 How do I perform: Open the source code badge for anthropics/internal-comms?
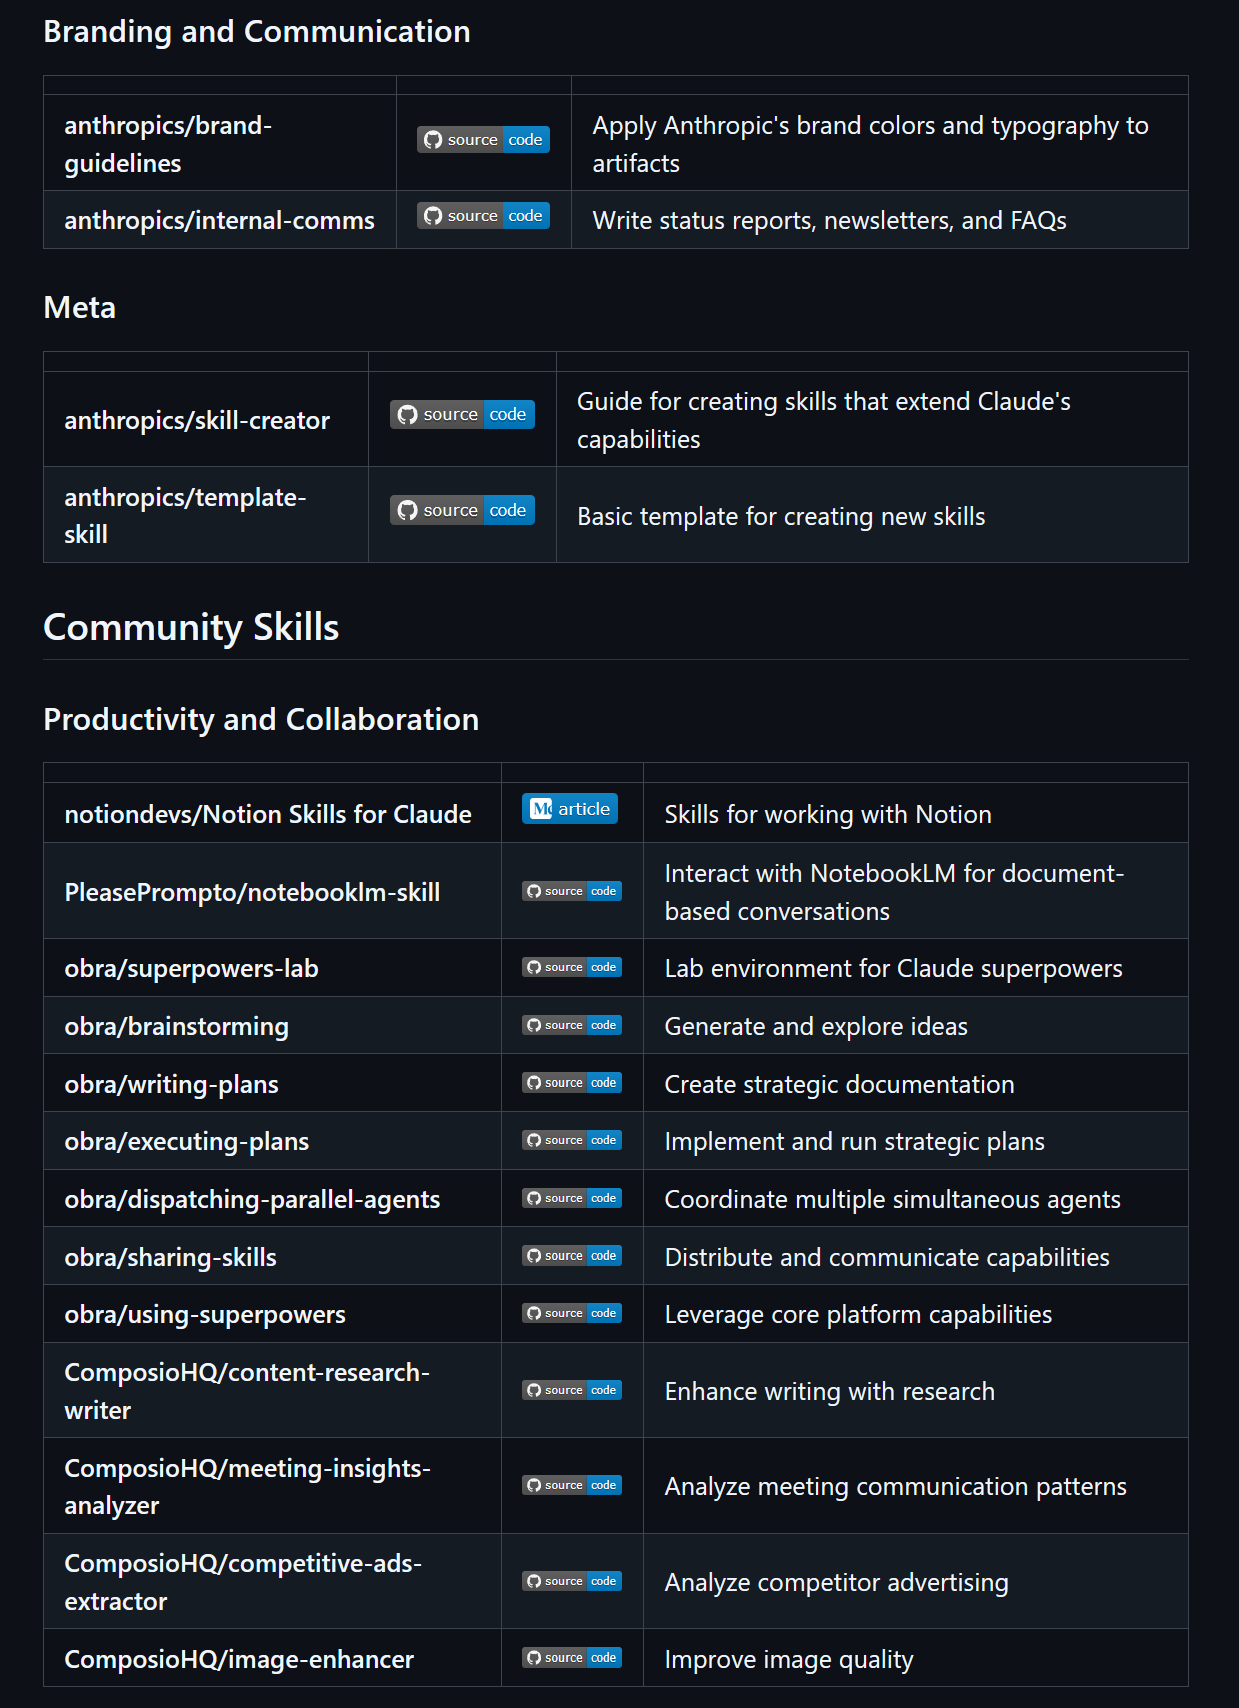point(483,216)
